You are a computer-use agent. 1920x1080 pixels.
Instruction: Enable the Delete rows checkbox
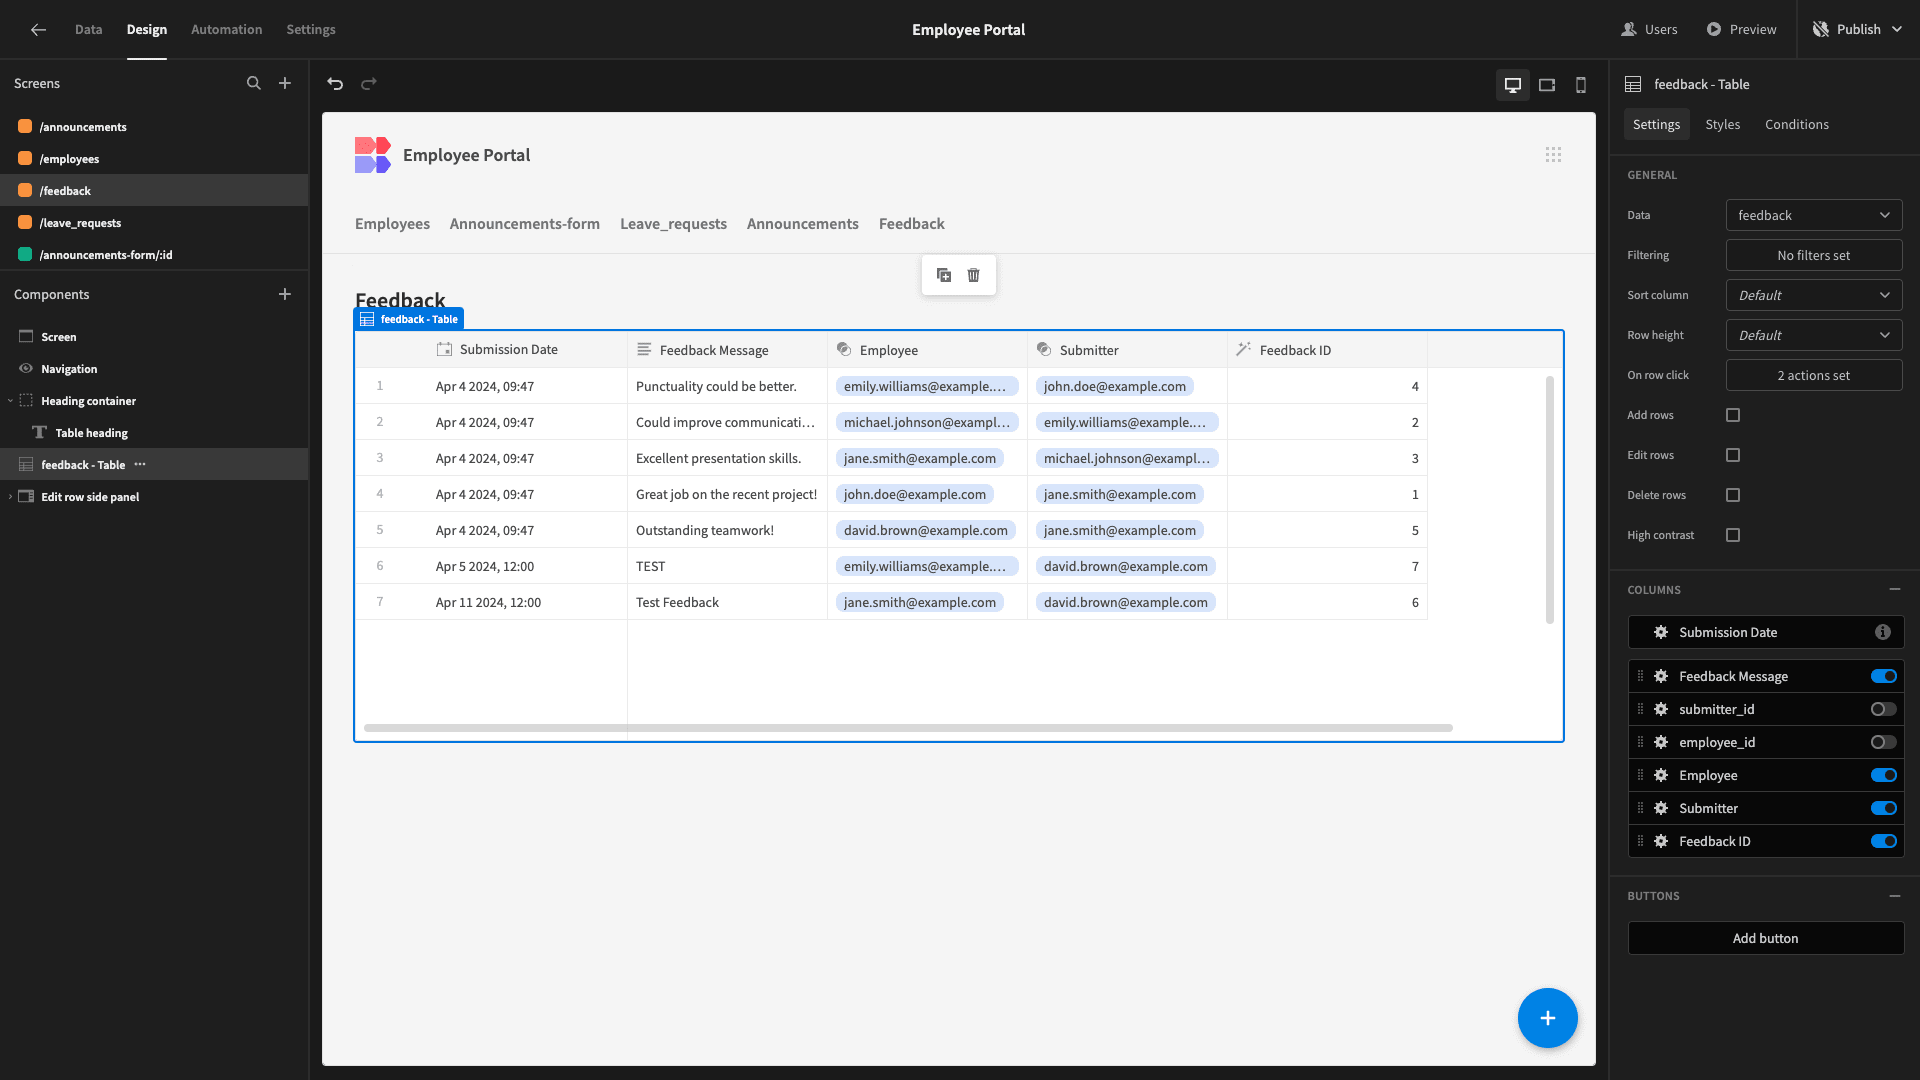[x=1733, y=495]
